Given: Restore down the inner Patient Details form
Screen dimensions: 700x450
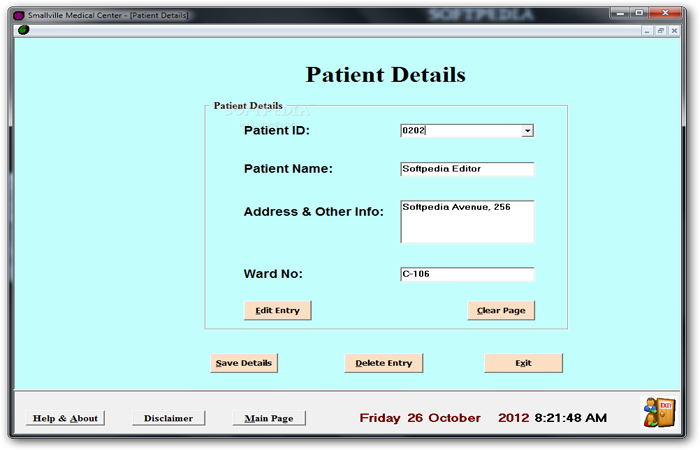Looking at the screenshot, I should tap(660, 30).
